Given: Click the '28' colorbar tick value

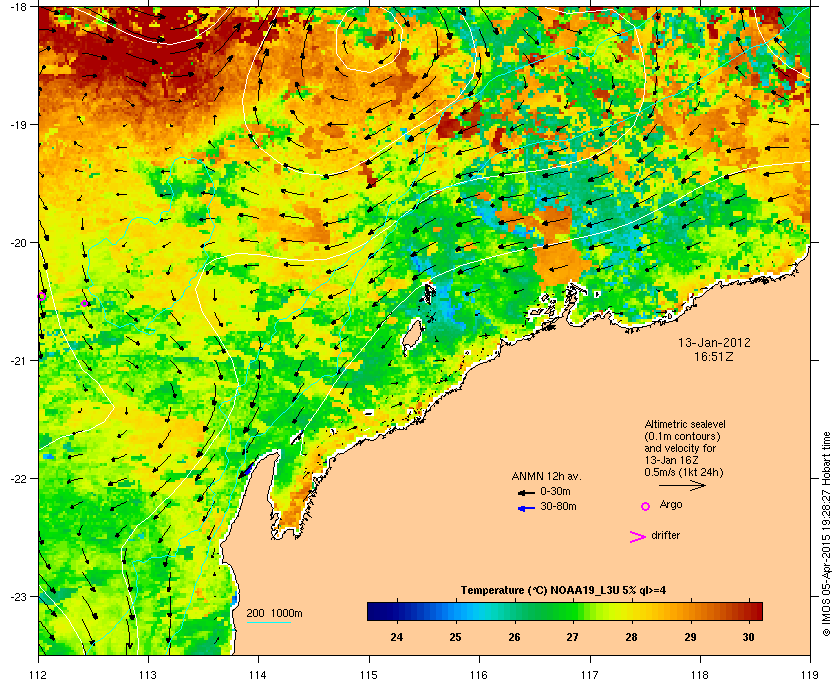Looking at the screenshot, I should 632,637.
